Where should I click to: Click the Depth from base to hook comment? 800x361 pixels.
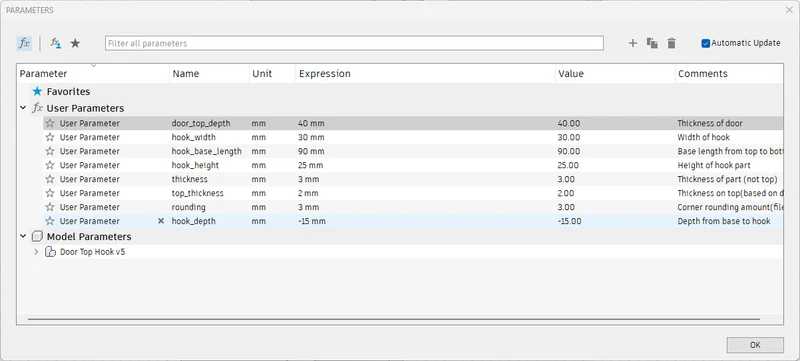(723, 221)
